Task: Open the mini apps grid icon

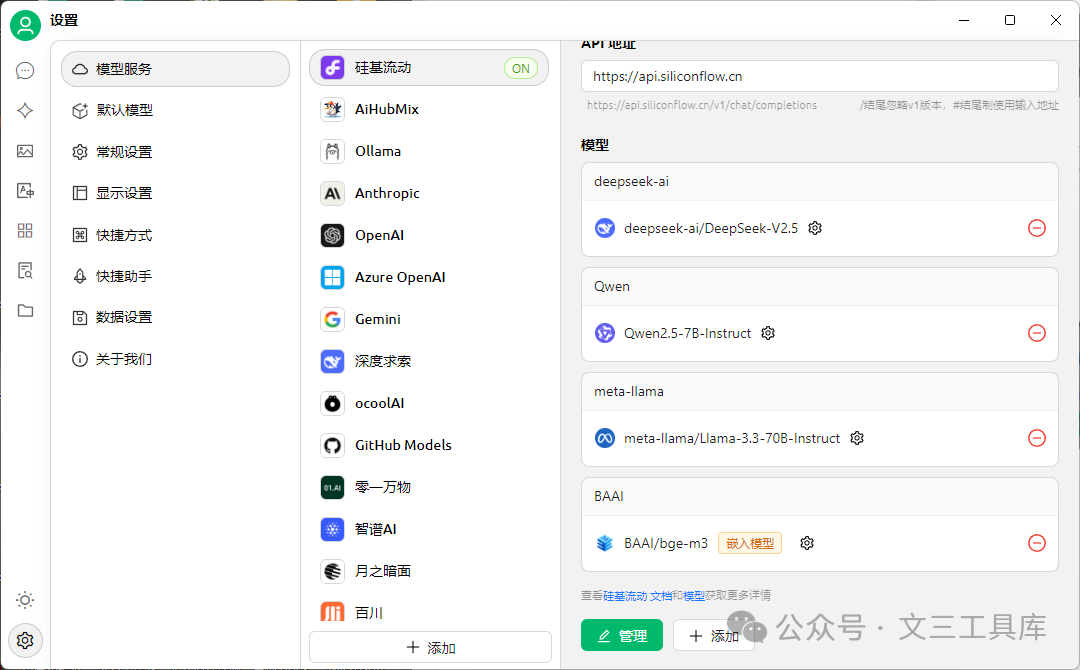Action: pyautogui.click(x=25, y=231)
